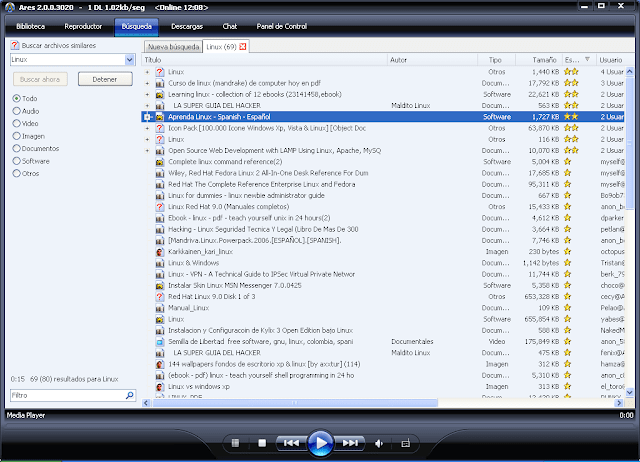Expand the Aprenda Linux - Spanish row
The height and width of the screenshot is (462, 640).
[147, 117]
